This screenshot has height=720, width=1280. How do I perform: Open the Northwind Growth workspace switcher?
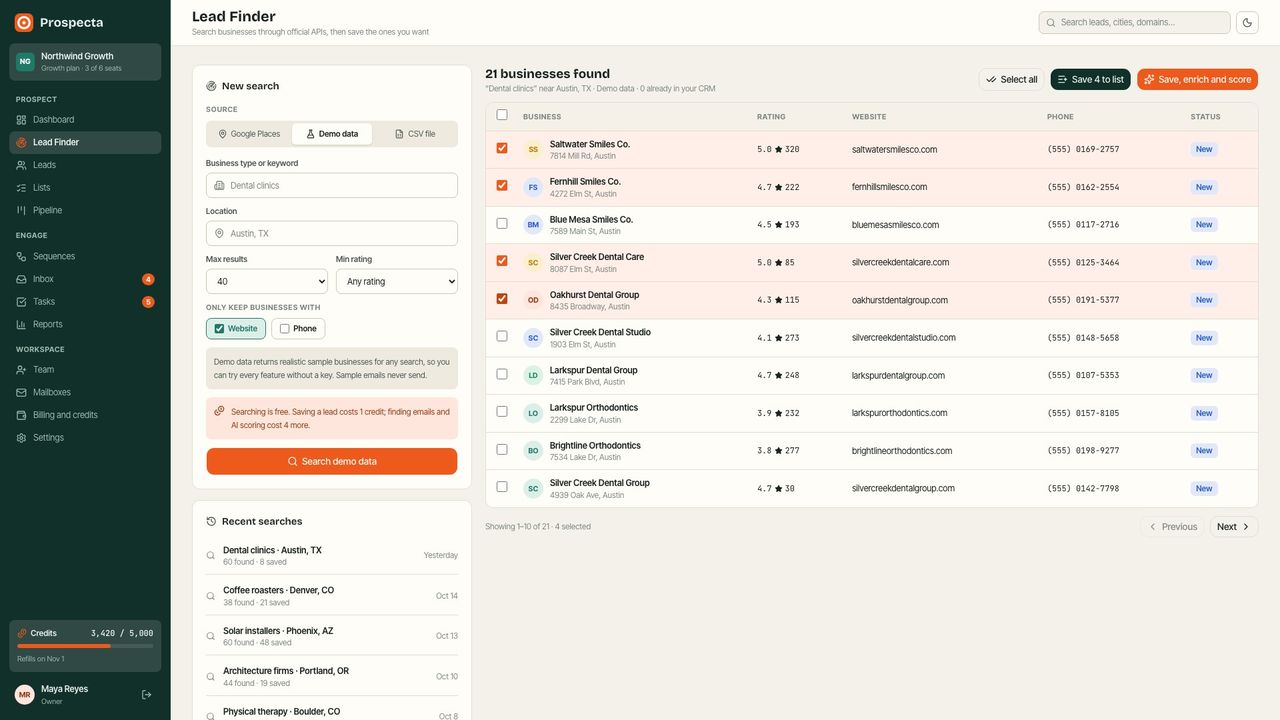[85, 62]
